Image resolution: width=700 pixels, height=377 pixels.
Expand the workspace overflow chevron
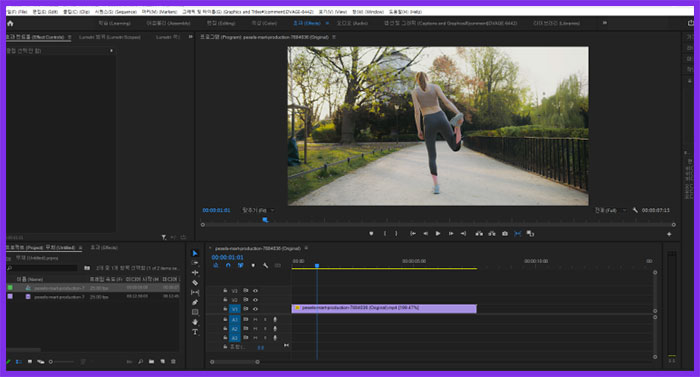pos(605,23)
